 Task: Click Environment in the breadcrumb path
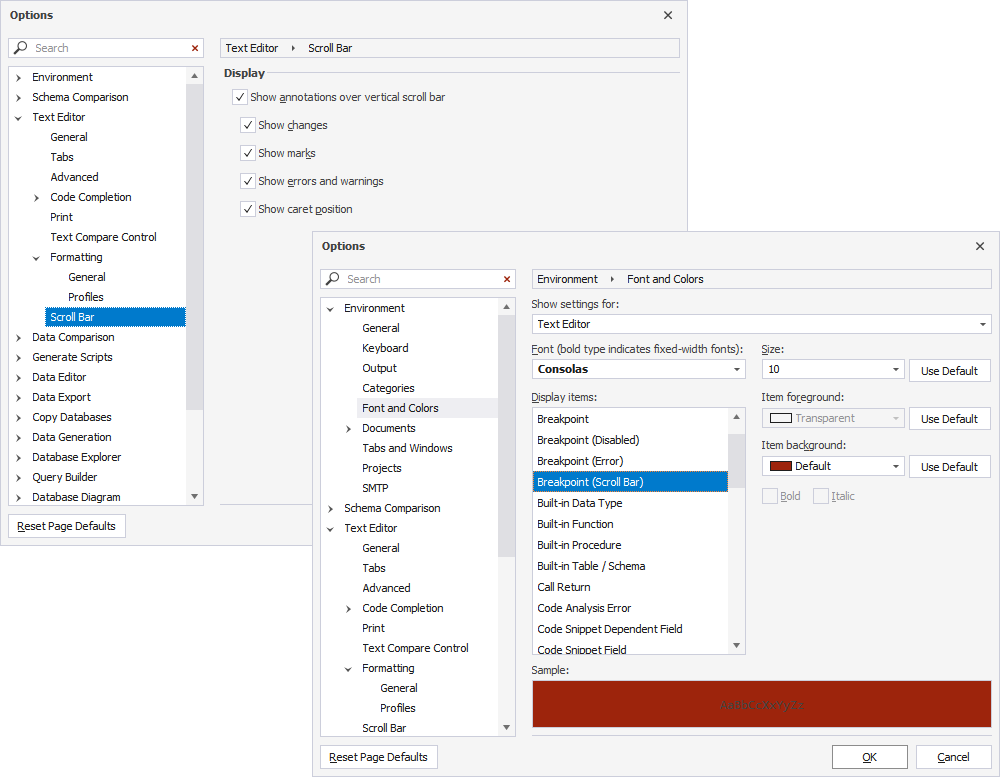tap(566, 279)
